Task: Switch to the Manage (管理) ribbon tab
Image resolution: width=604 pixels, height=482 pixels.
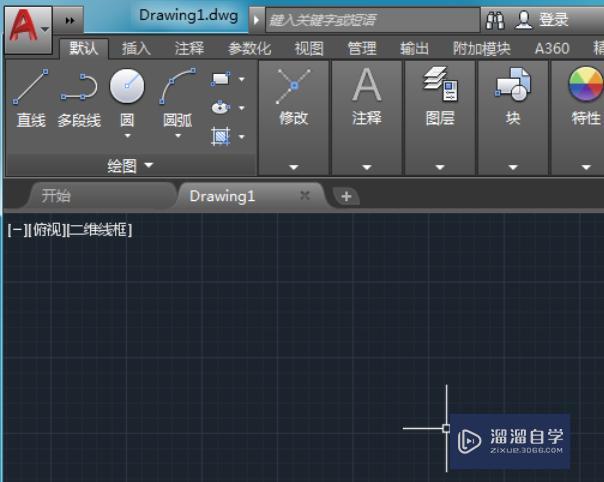Action: point(362,49)
